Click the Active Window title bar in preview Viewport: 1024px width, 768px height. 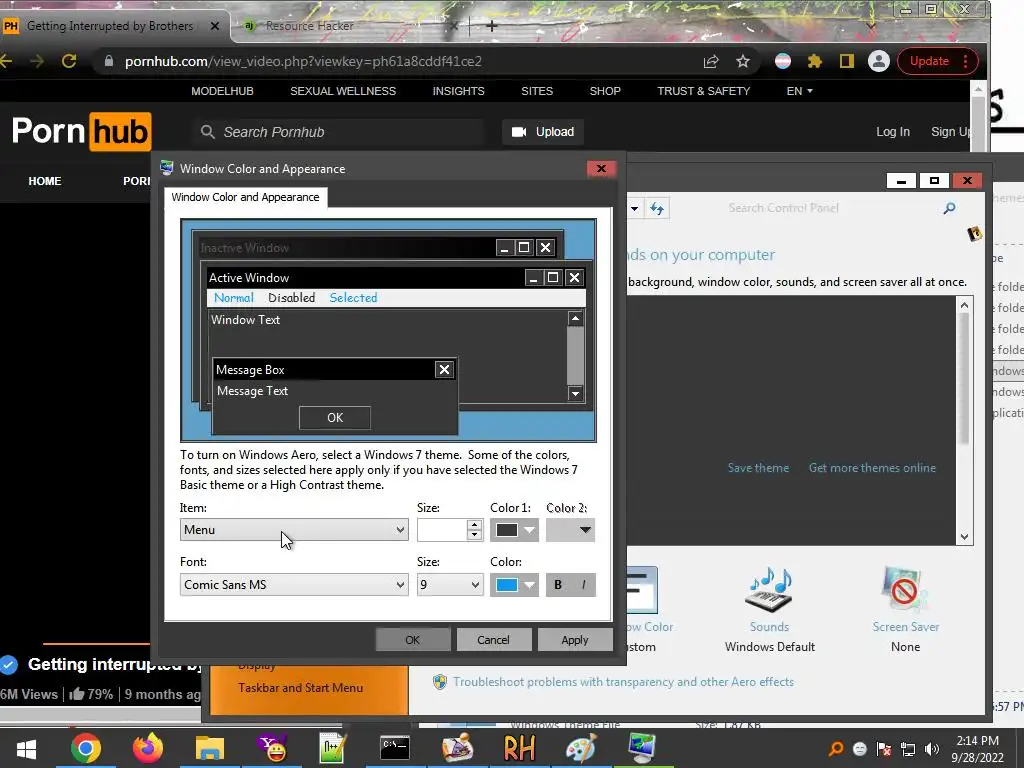coord(366,278)
